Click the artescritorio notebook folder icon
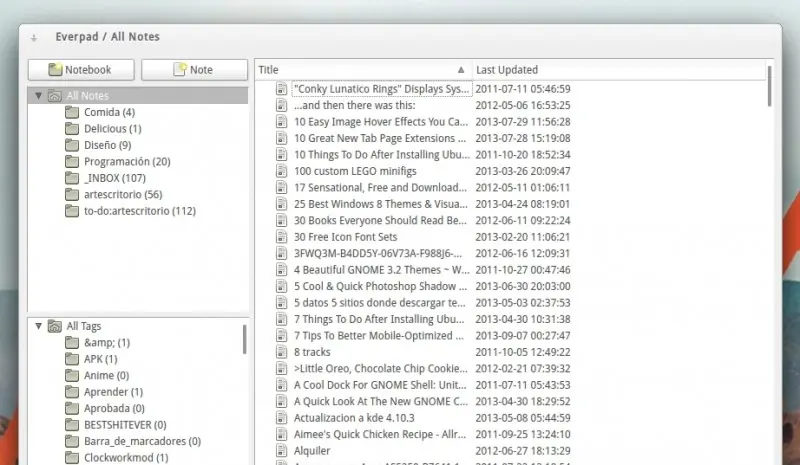 72,194
